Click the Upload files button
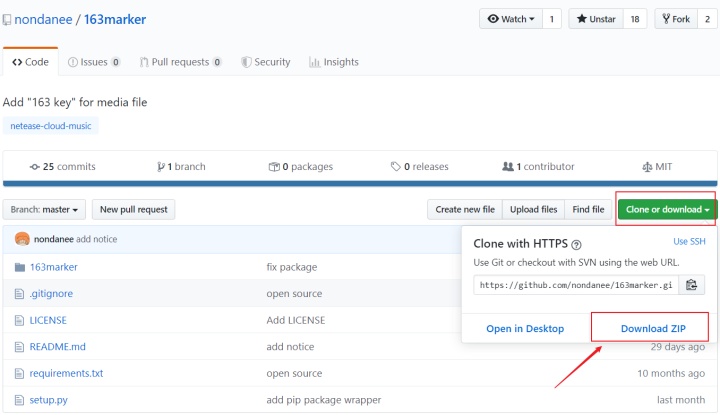This screenshot has height=415, width=720. coord(534,209)
